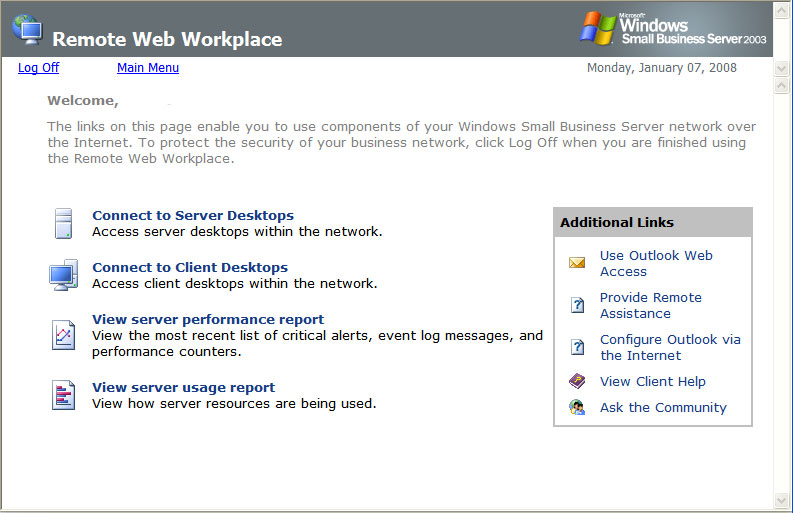Click the performance report chart icon
The image size is (793, 513).
pyautogui.click(x=63, y=335)
